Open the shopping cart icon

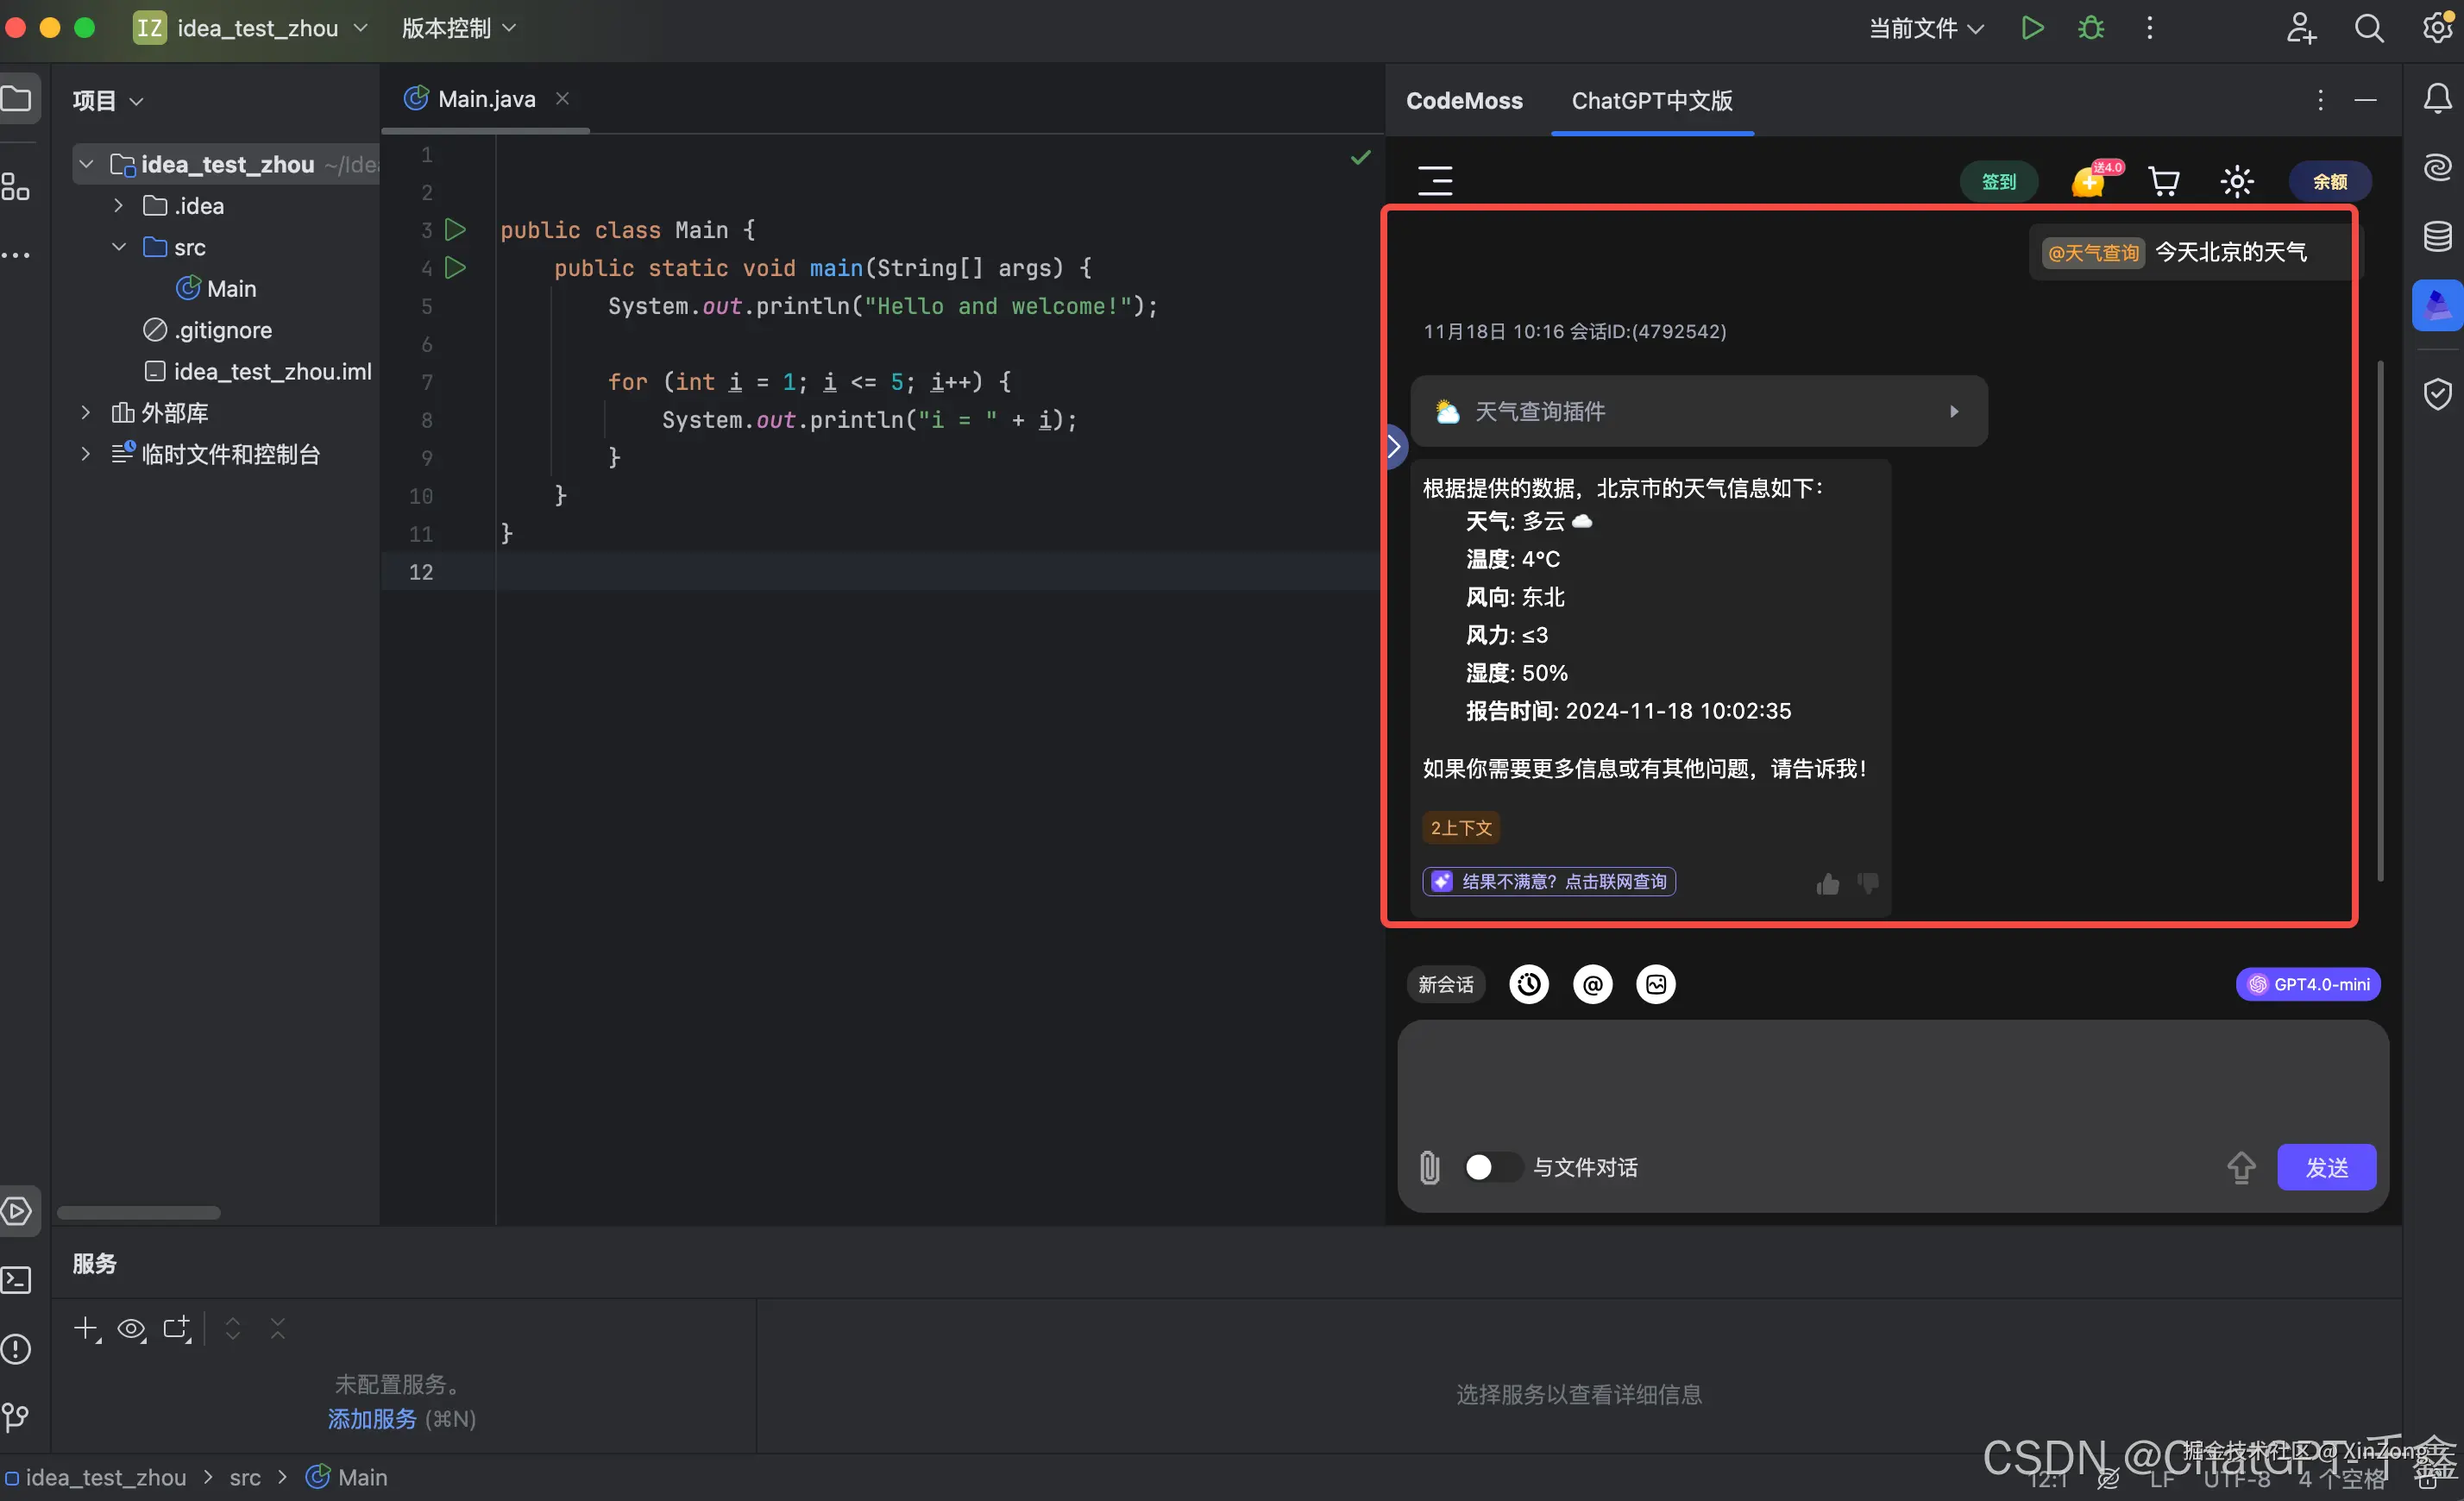pos(2164,181)
